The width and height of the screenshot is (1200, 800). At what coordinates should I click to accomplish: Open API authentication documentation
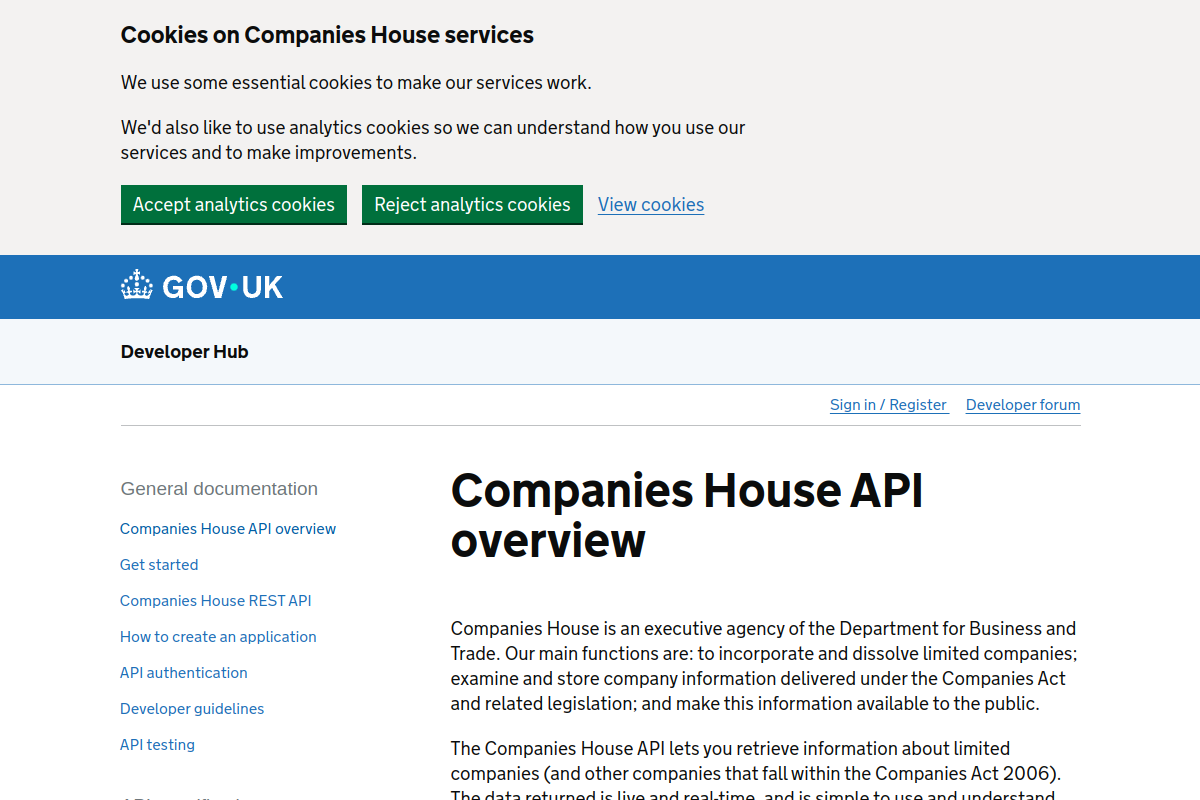[184, 673]
